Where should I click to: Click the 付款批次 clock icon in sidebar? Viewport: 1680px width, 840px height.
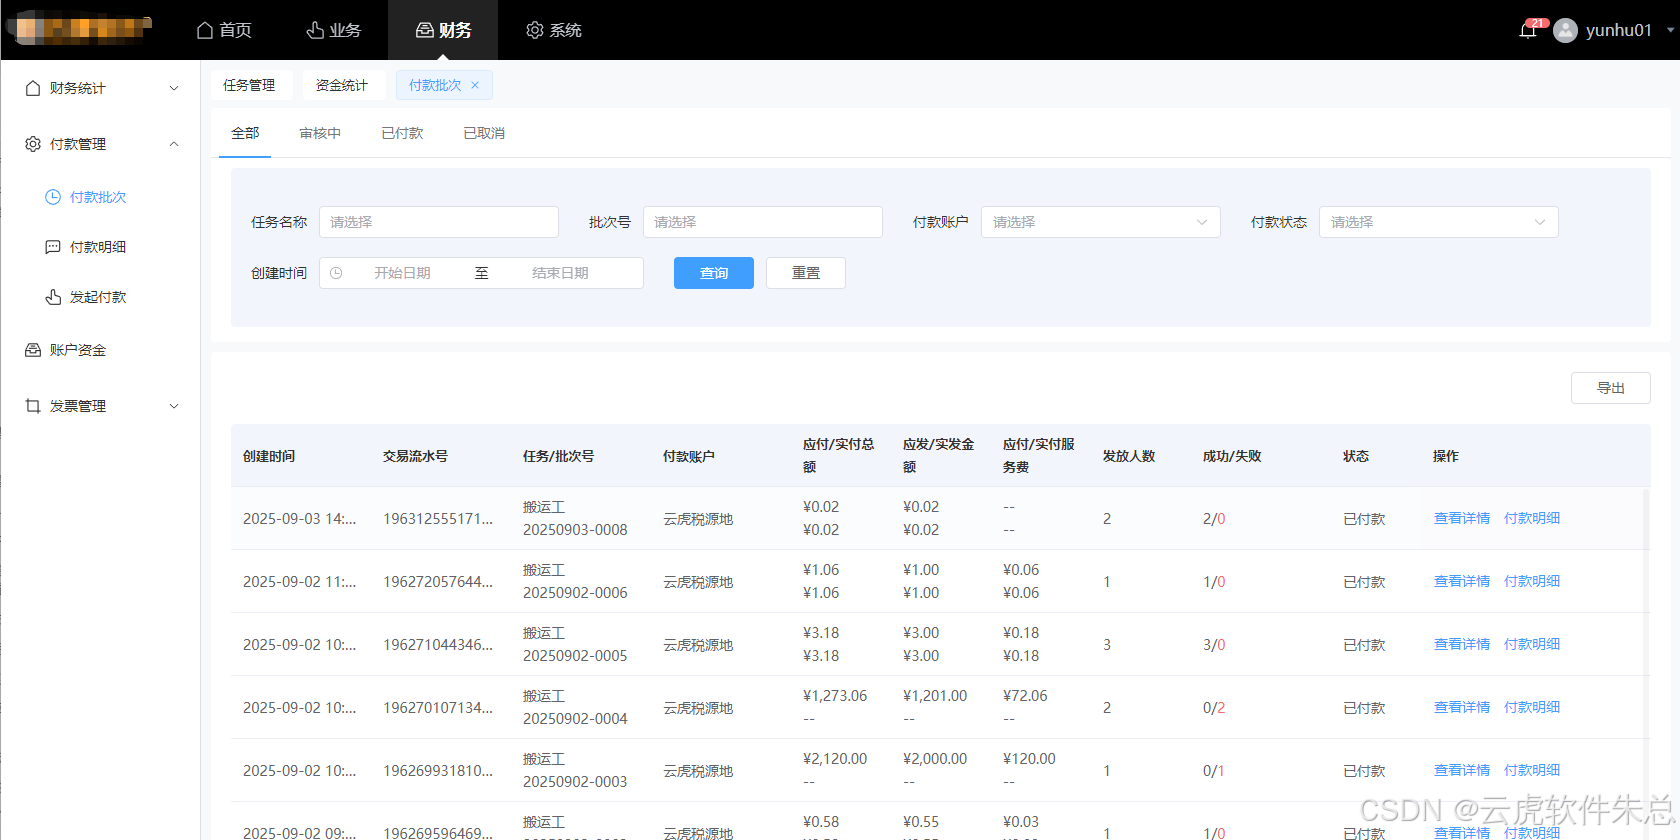[53, 197]
